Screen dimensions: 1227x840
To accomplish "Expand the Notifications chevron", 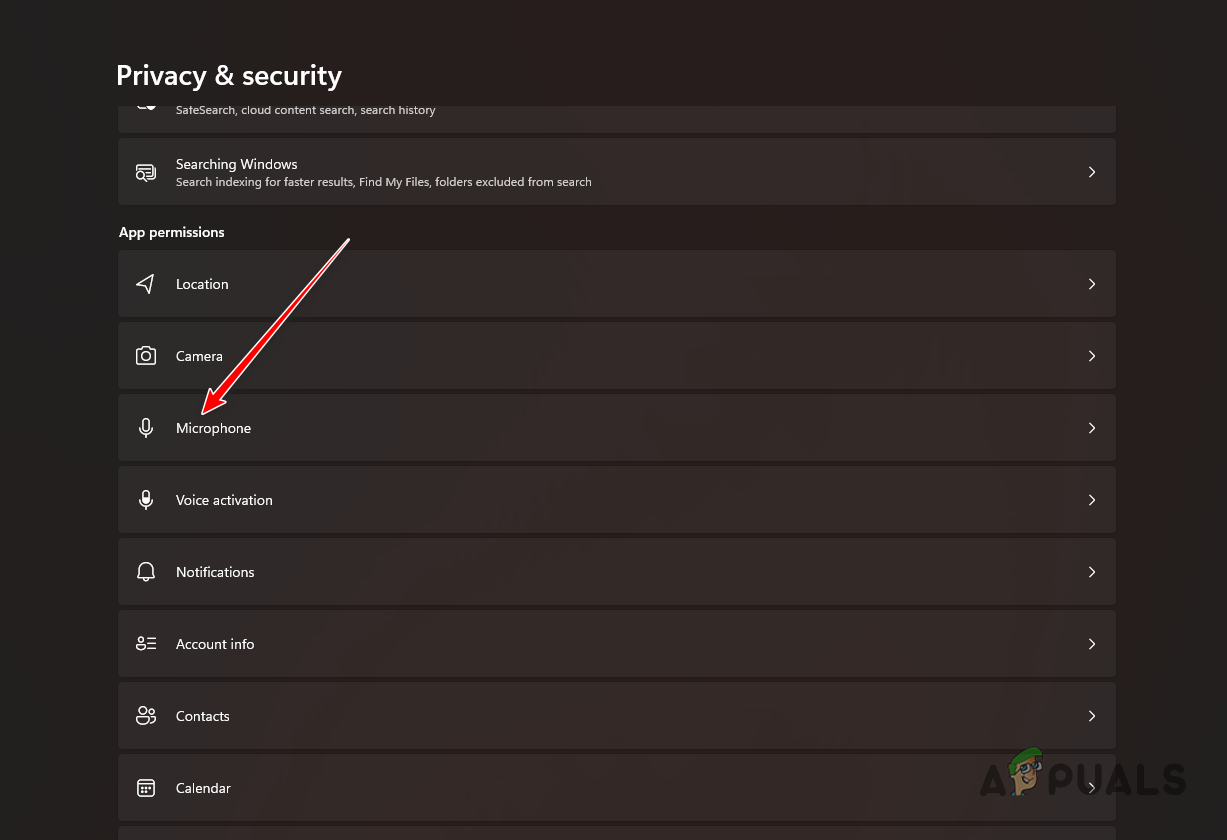I will [x=1092, y=571].
